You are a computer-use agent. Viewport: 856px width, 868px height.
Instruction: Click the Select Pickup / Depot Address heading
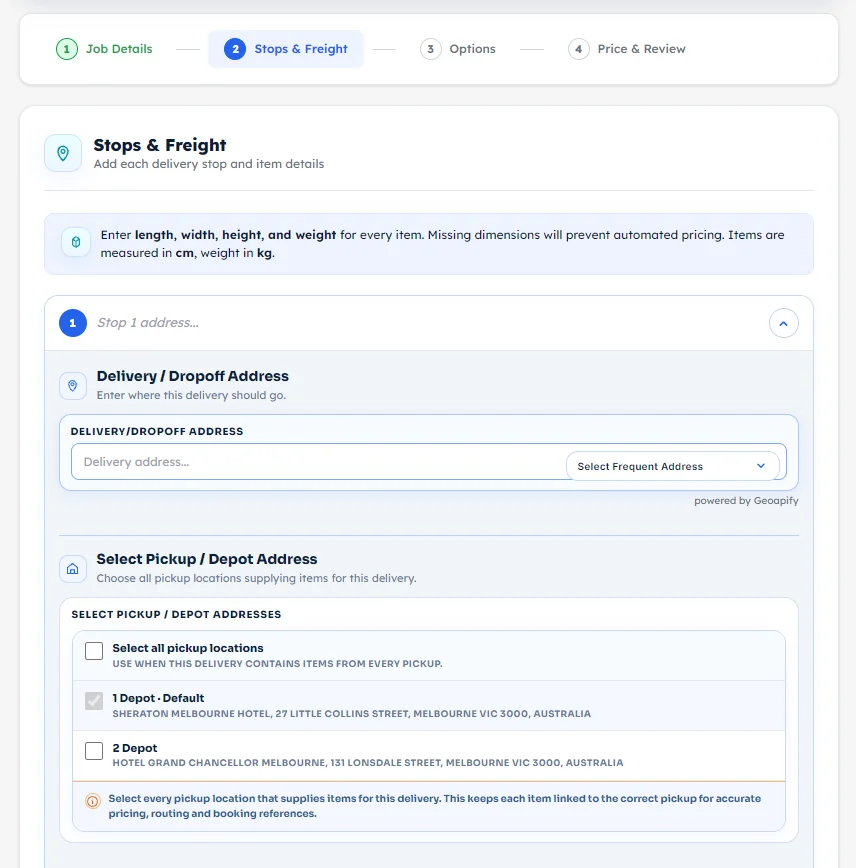(207, 559)
